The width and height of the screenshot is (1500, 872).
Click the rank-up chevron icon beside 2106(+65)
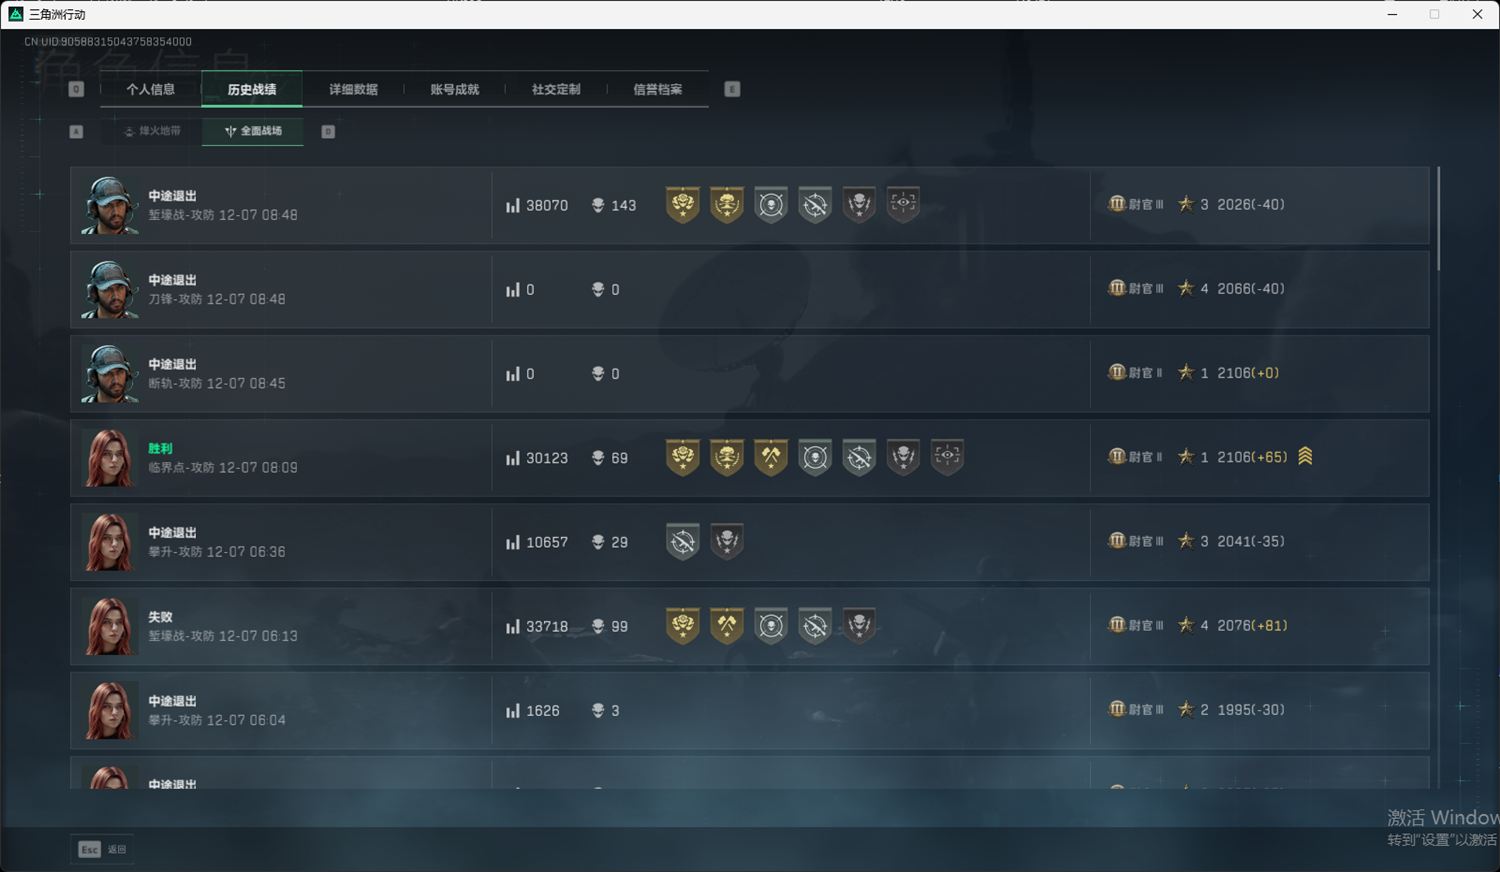[1305, 456]
